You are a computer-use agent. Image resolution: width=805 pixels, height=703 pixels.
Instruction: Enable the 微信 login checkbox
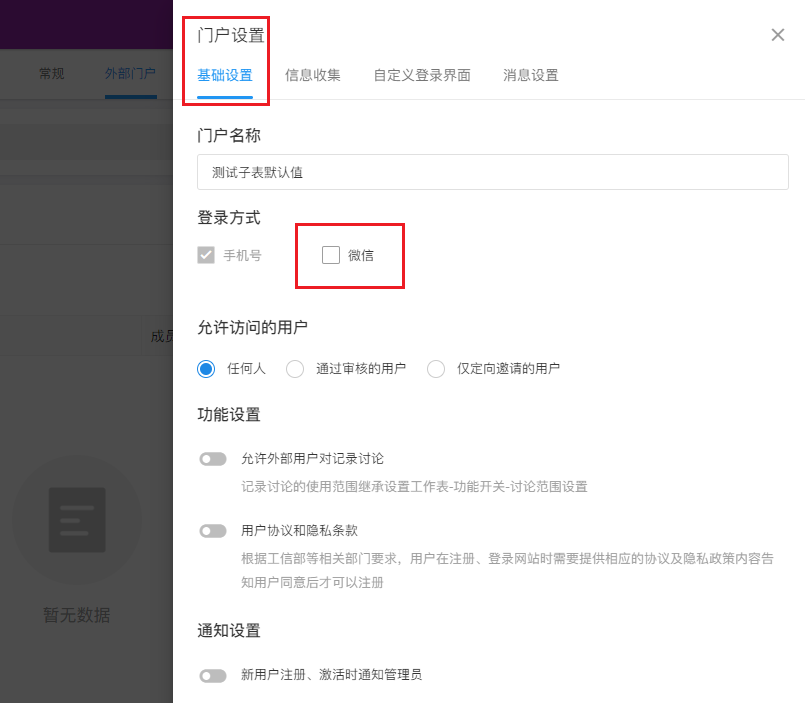point(331,255)
